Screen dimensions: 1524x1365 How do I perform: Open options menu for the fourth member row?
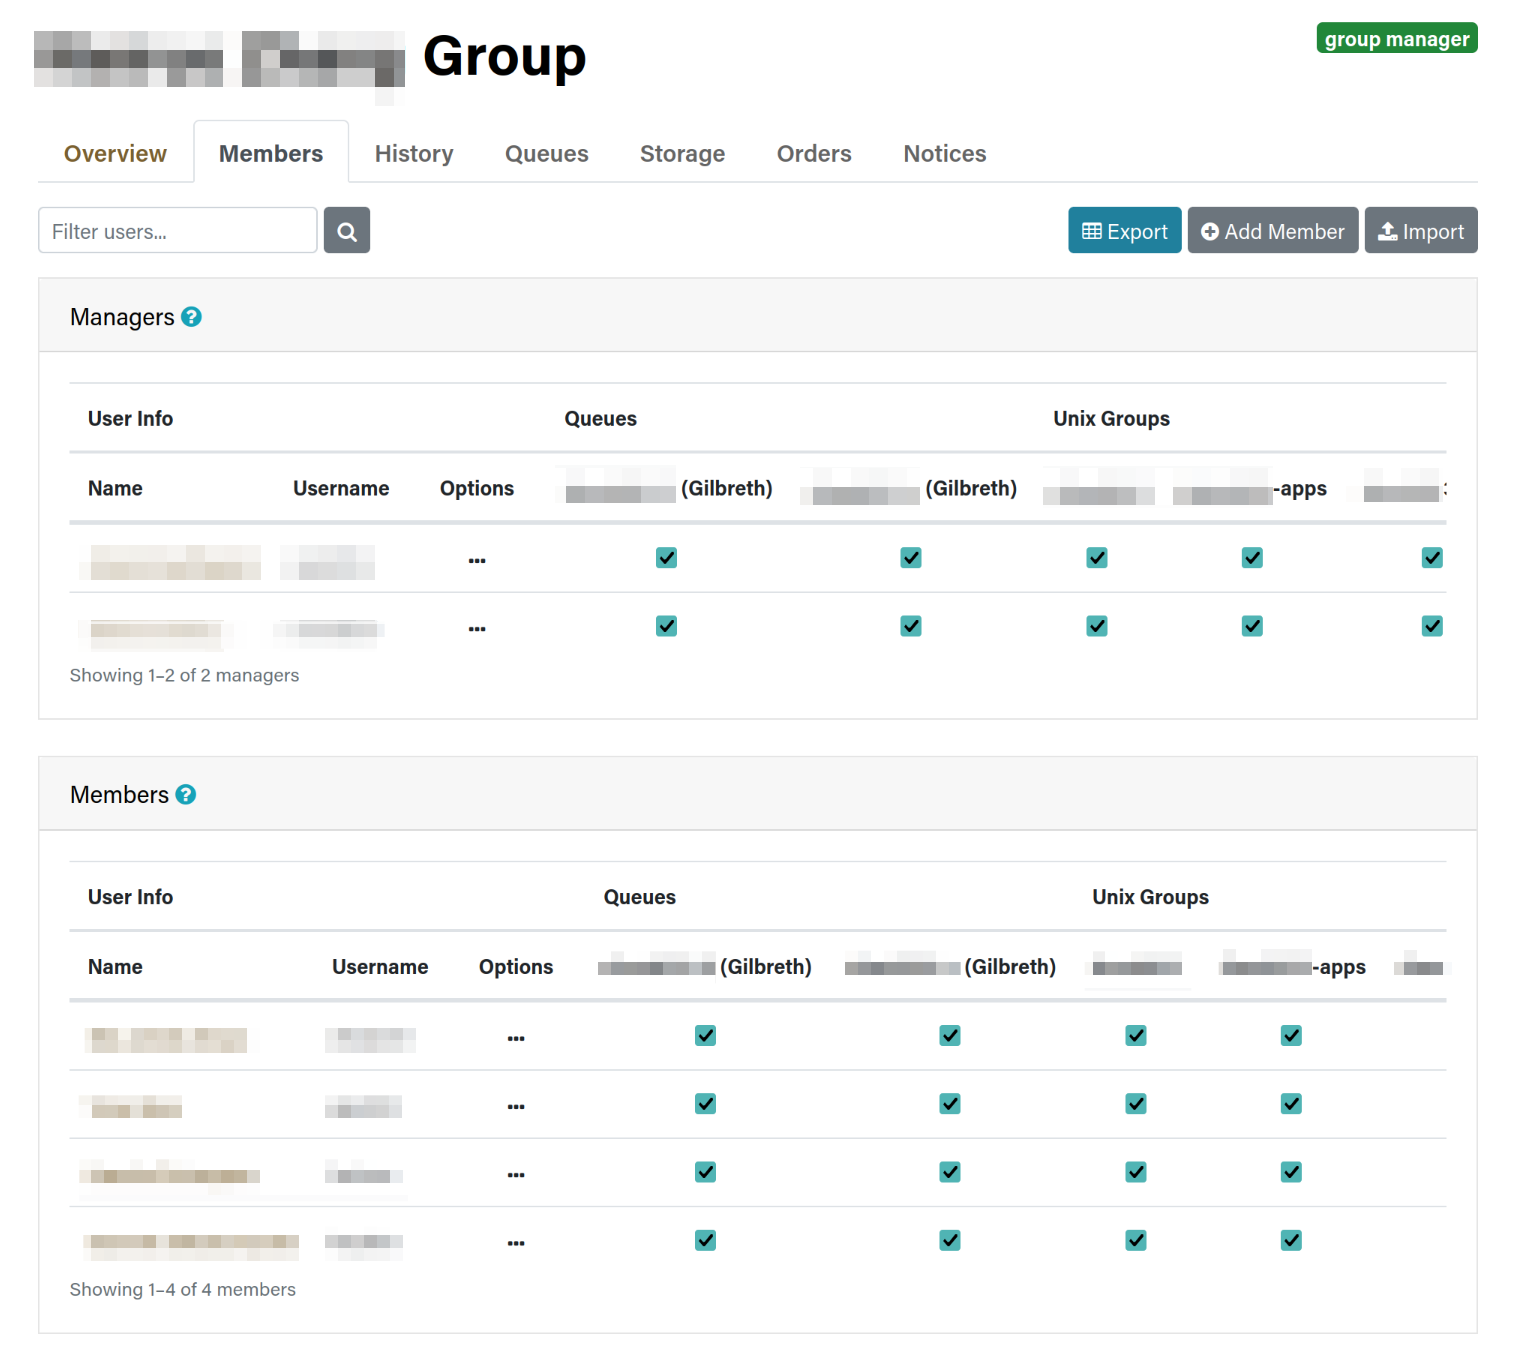click(x=516, y=1242)
